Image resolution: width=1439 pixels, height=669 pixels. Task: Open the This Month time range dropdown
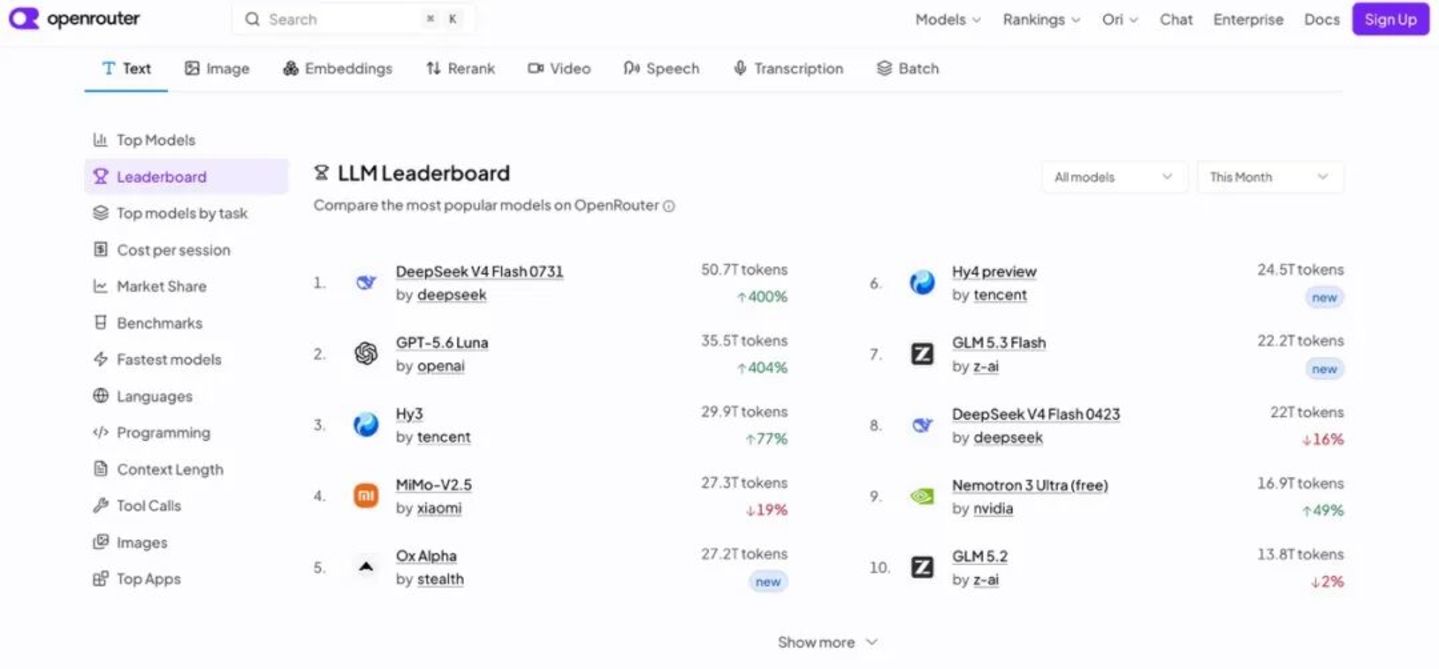(1270, 177)
